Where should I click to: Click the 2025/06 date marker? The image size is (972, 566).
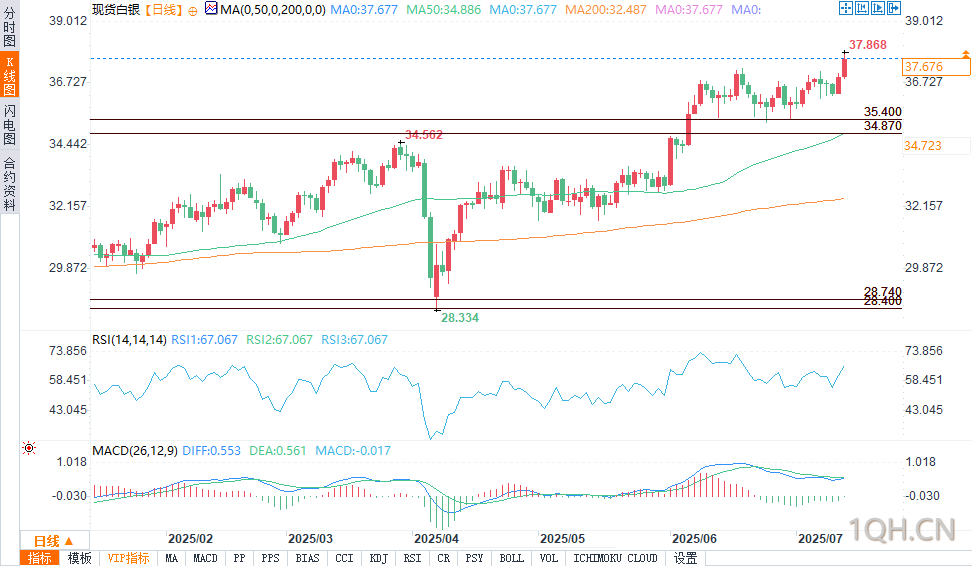[694, 539]
